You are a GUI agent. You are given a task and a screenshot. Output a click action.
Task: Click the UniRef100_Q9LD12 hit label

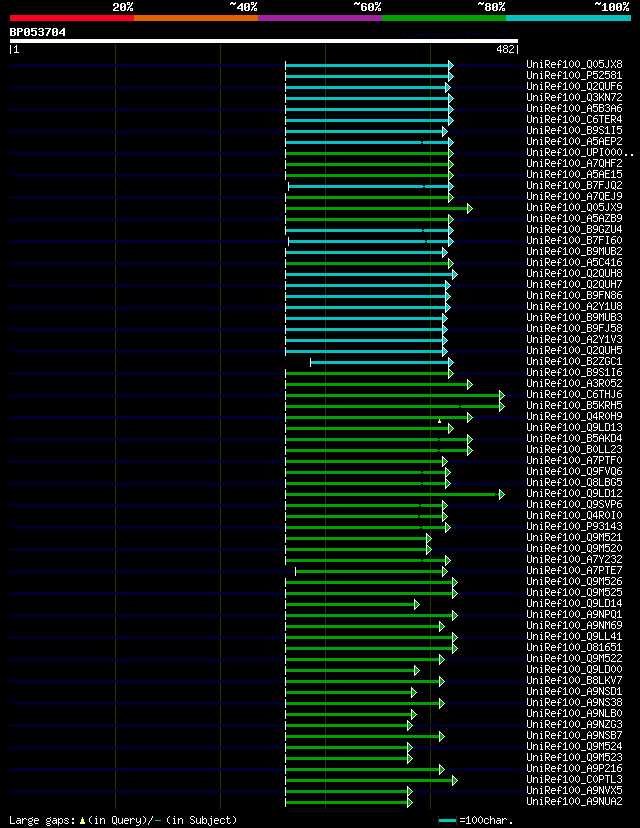coord(574,494)
